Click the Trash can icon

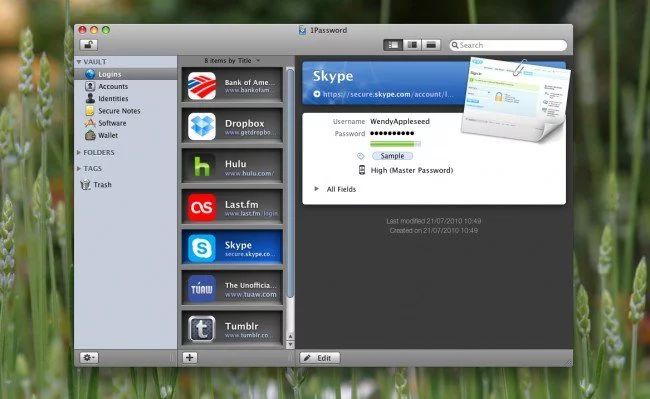click(x=85, y=184)
